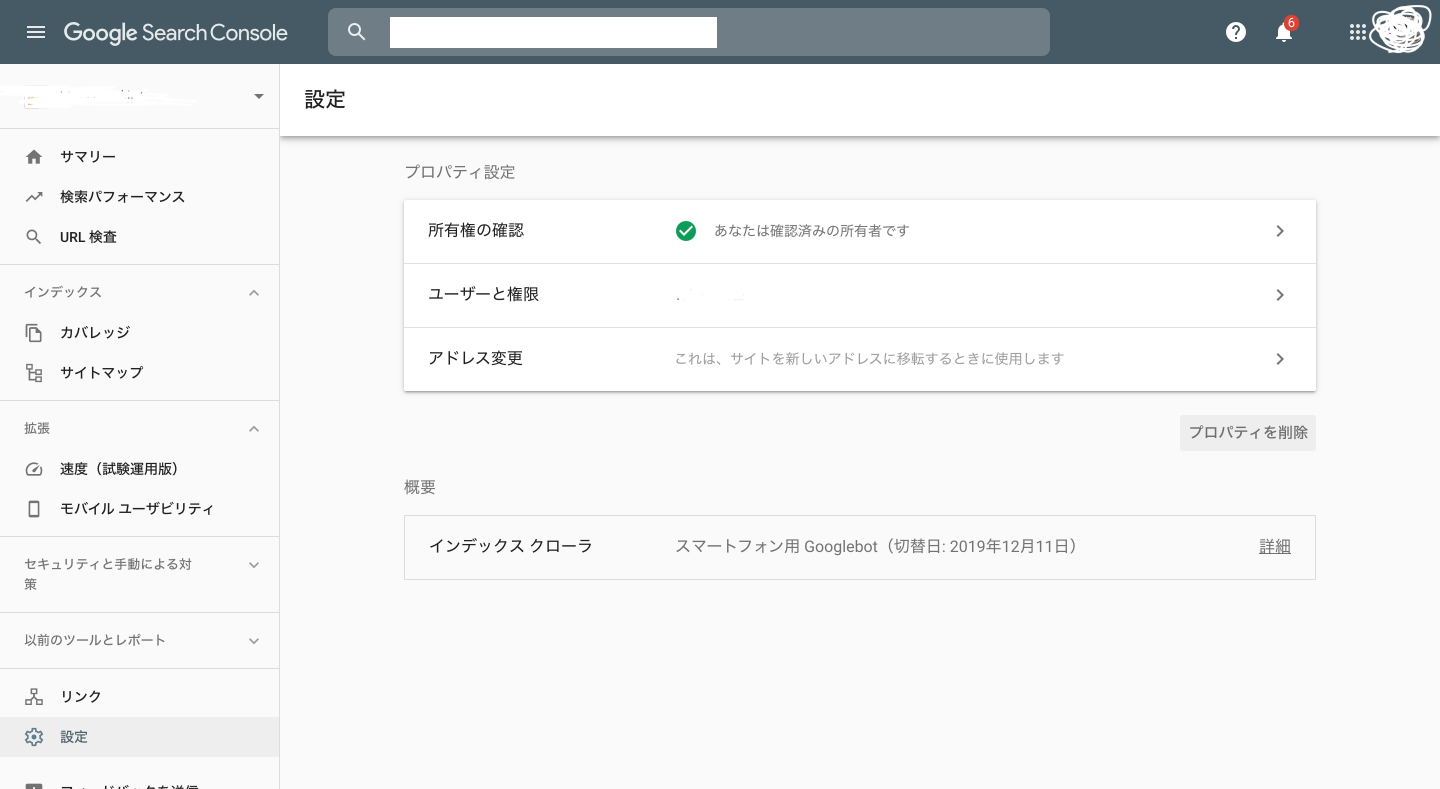Open カバレッジ report in sidebar

(95, 333)
